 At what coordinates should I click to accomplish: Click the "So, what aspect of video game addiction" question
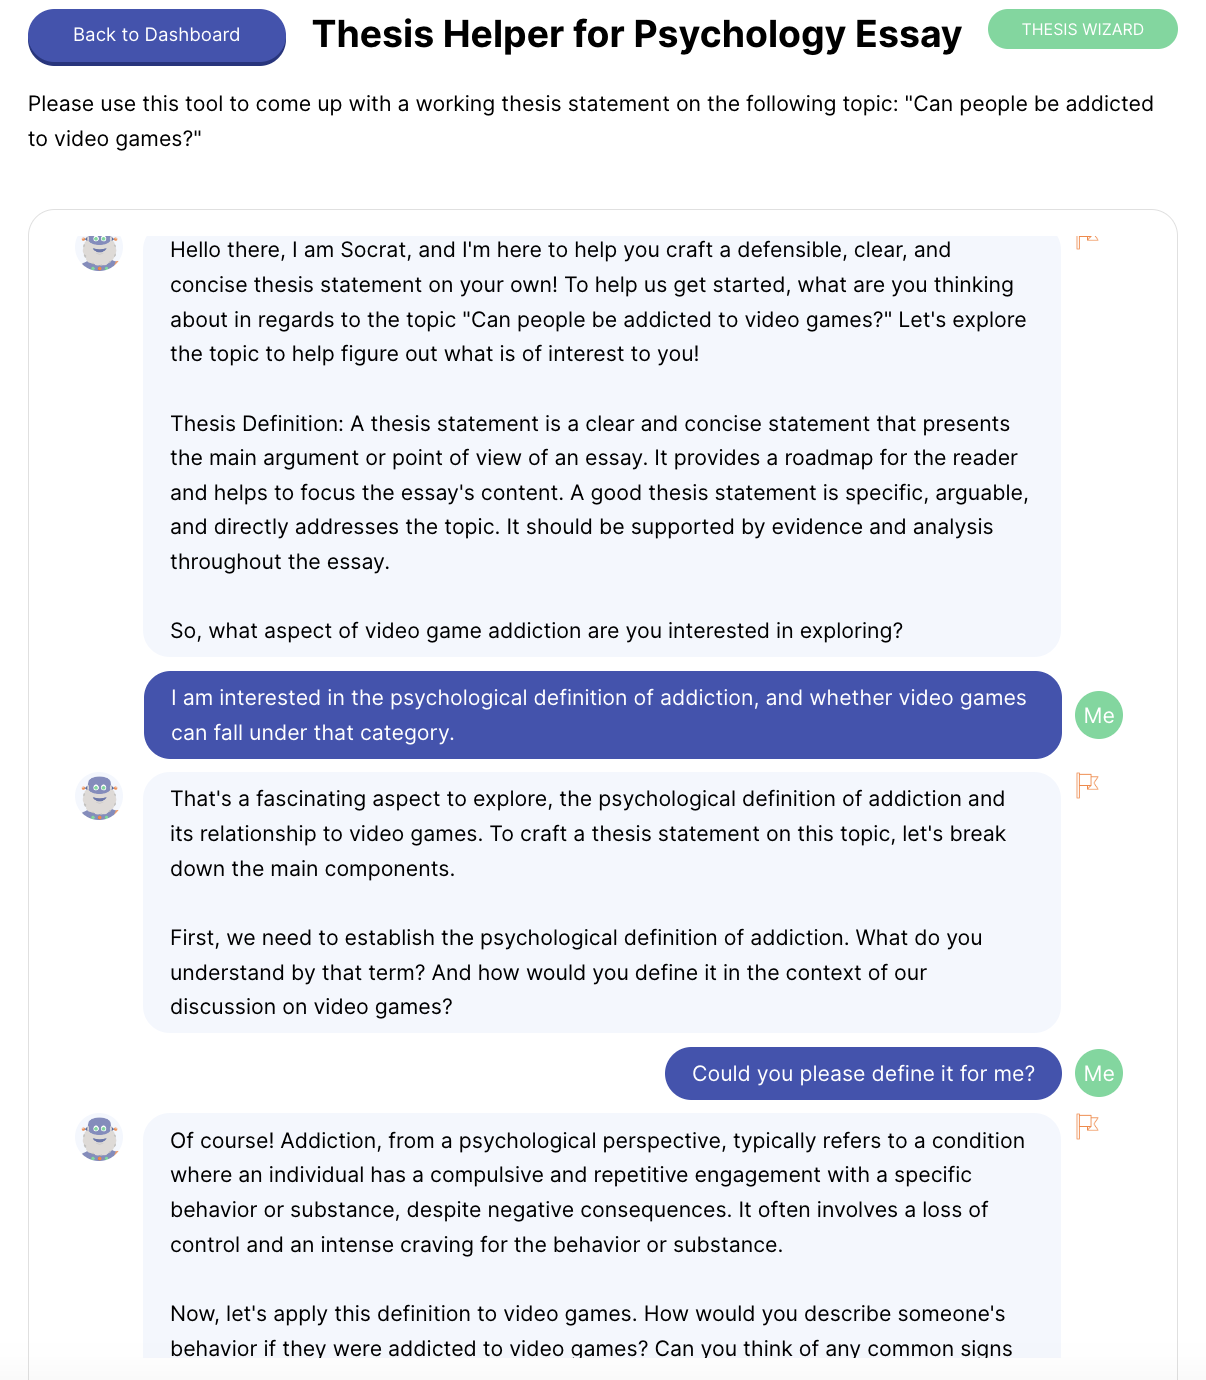click(536, 631)
